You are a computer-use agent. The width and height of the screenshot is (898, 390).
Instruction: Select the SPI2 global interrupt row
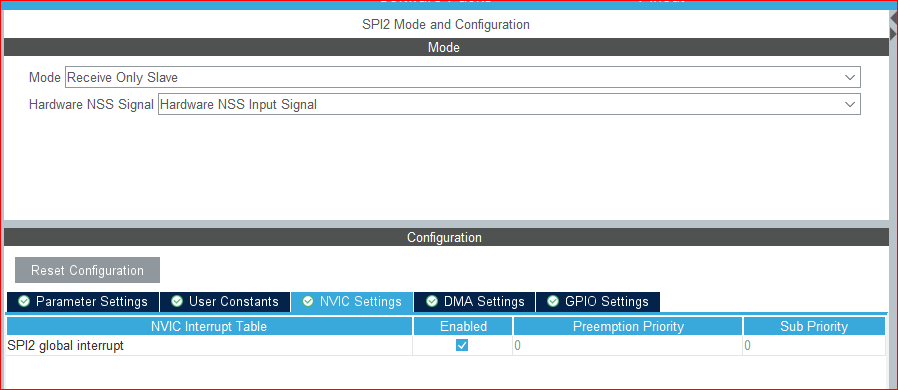446,346
